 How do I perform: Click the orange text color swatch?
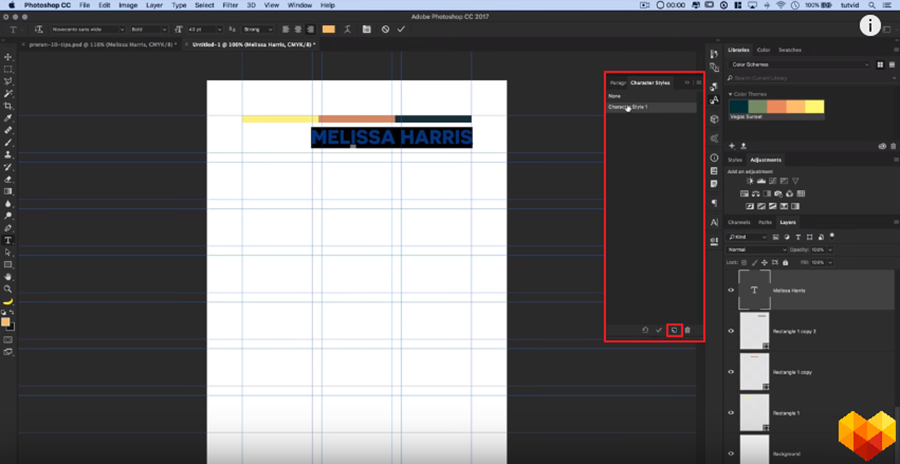point(329,29)
